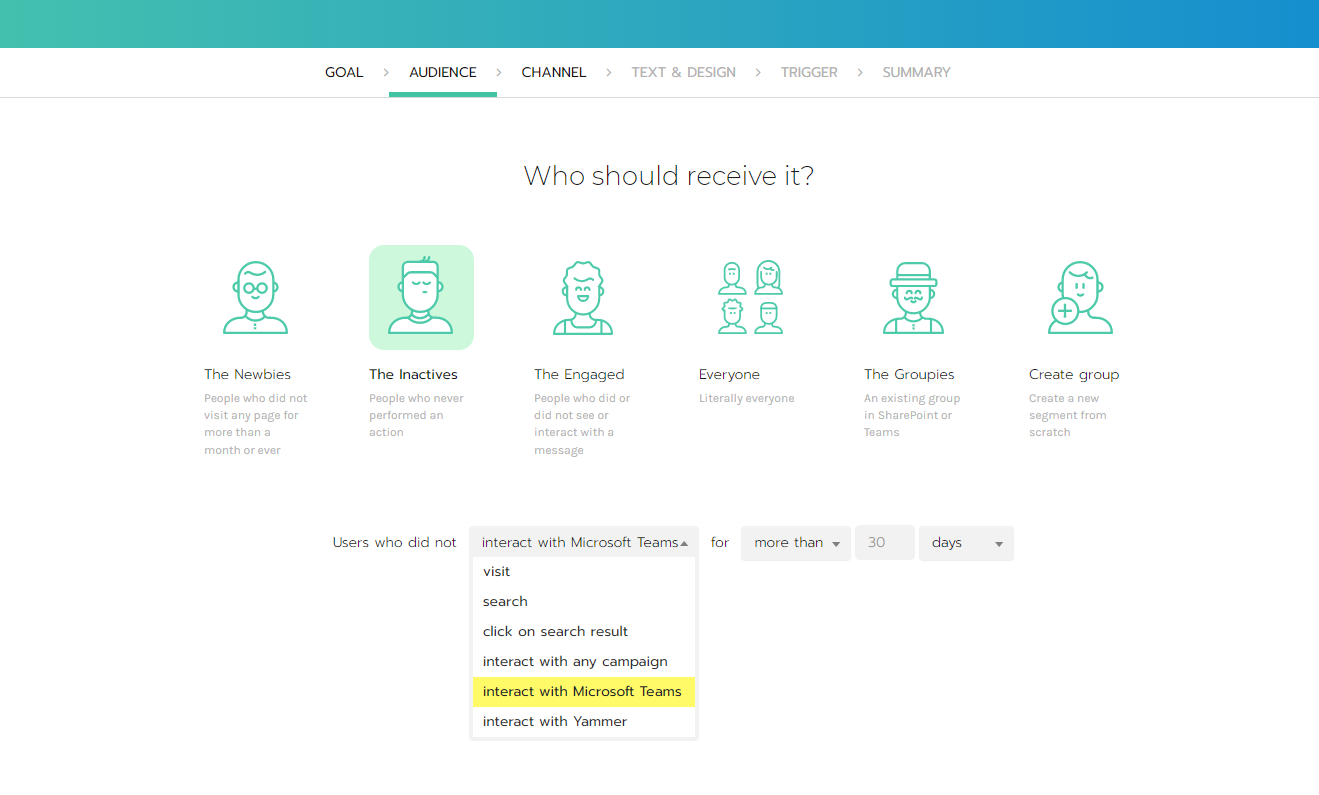Click The Newbies label
The image size is (1319, 795).
[x=247, y=375]
